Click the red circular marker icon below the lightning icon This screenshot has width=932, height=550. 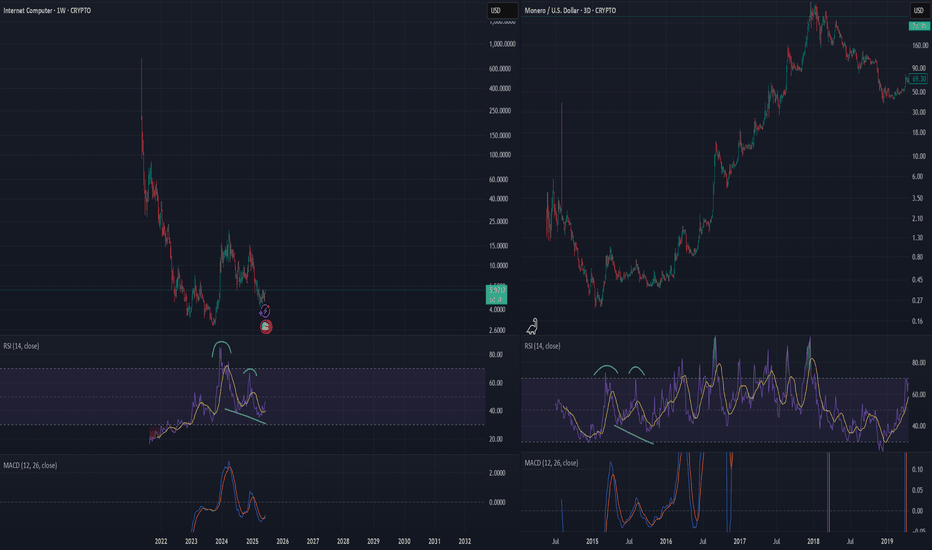coord(266,326)
